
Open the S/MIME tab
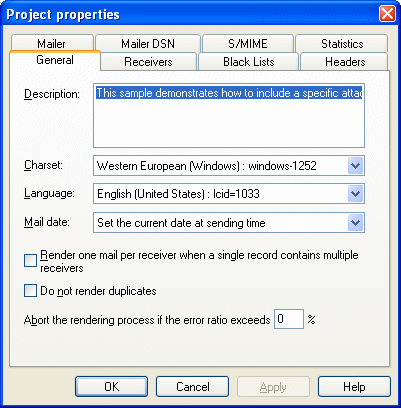[248, 43]
